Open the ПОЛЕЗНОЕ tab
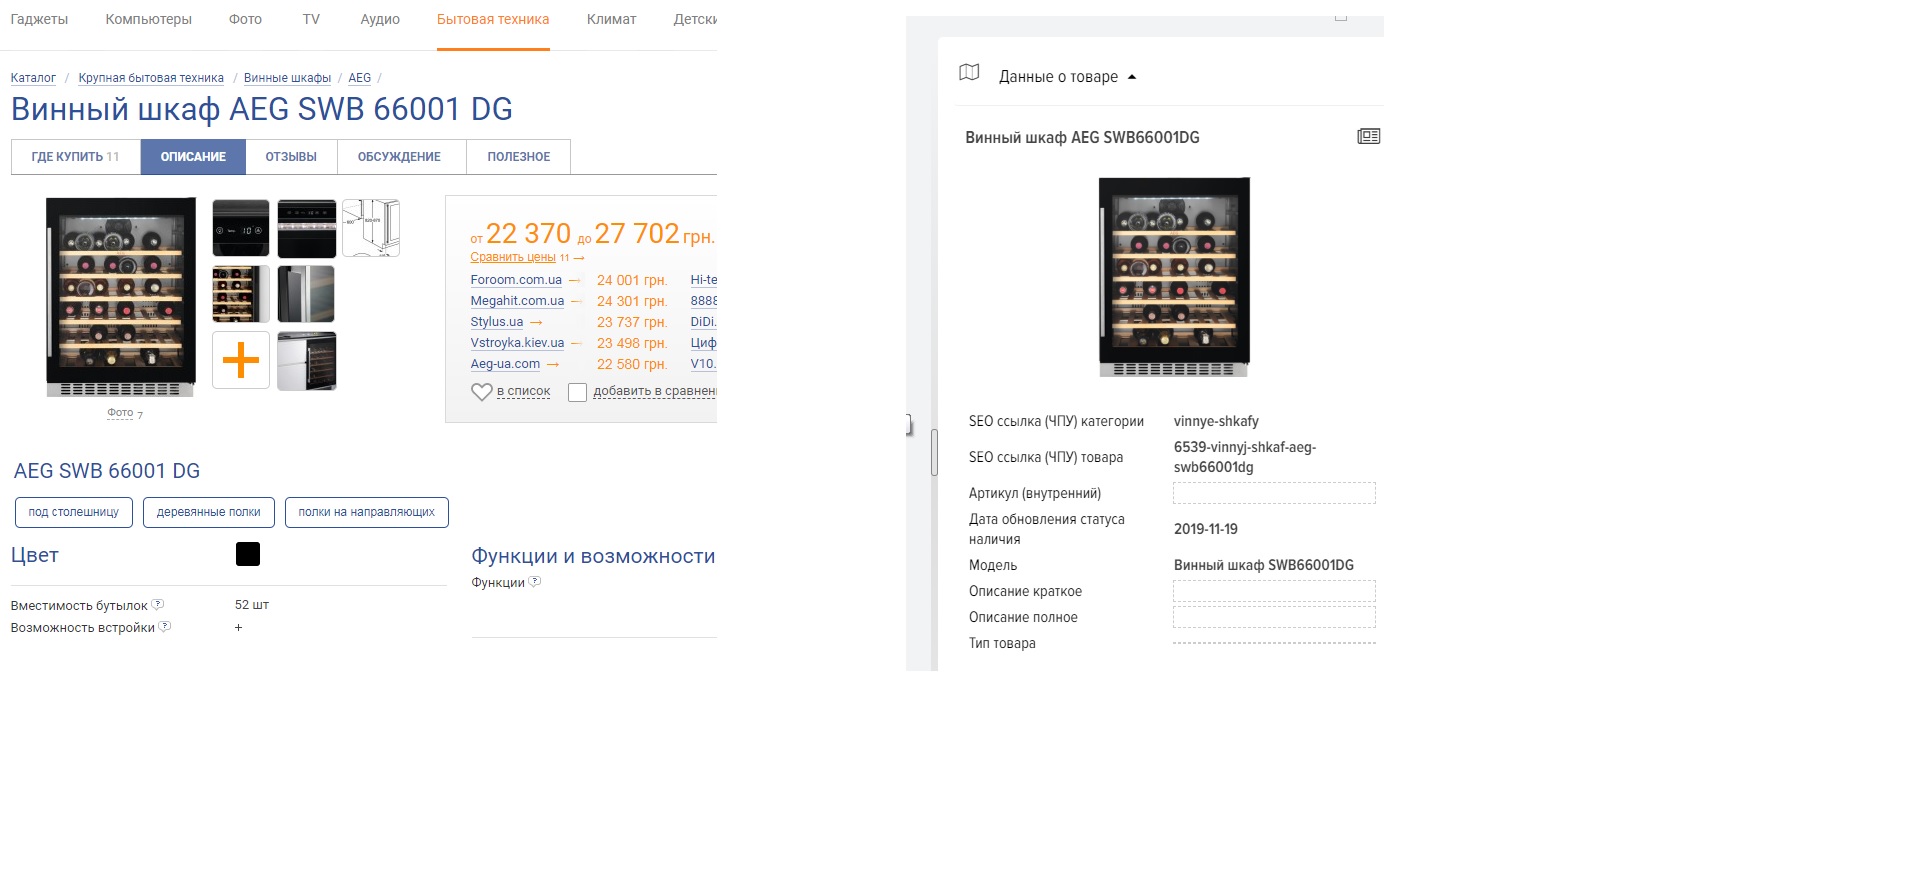 click(519, 157)
